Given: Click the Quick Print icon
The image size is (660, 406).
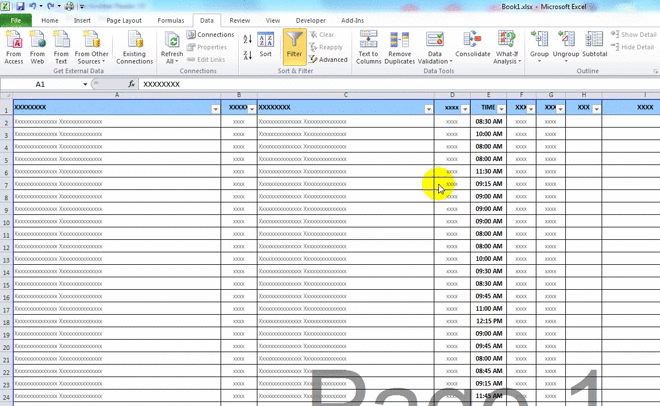Looking at the screenshot, I should point(70,6).
